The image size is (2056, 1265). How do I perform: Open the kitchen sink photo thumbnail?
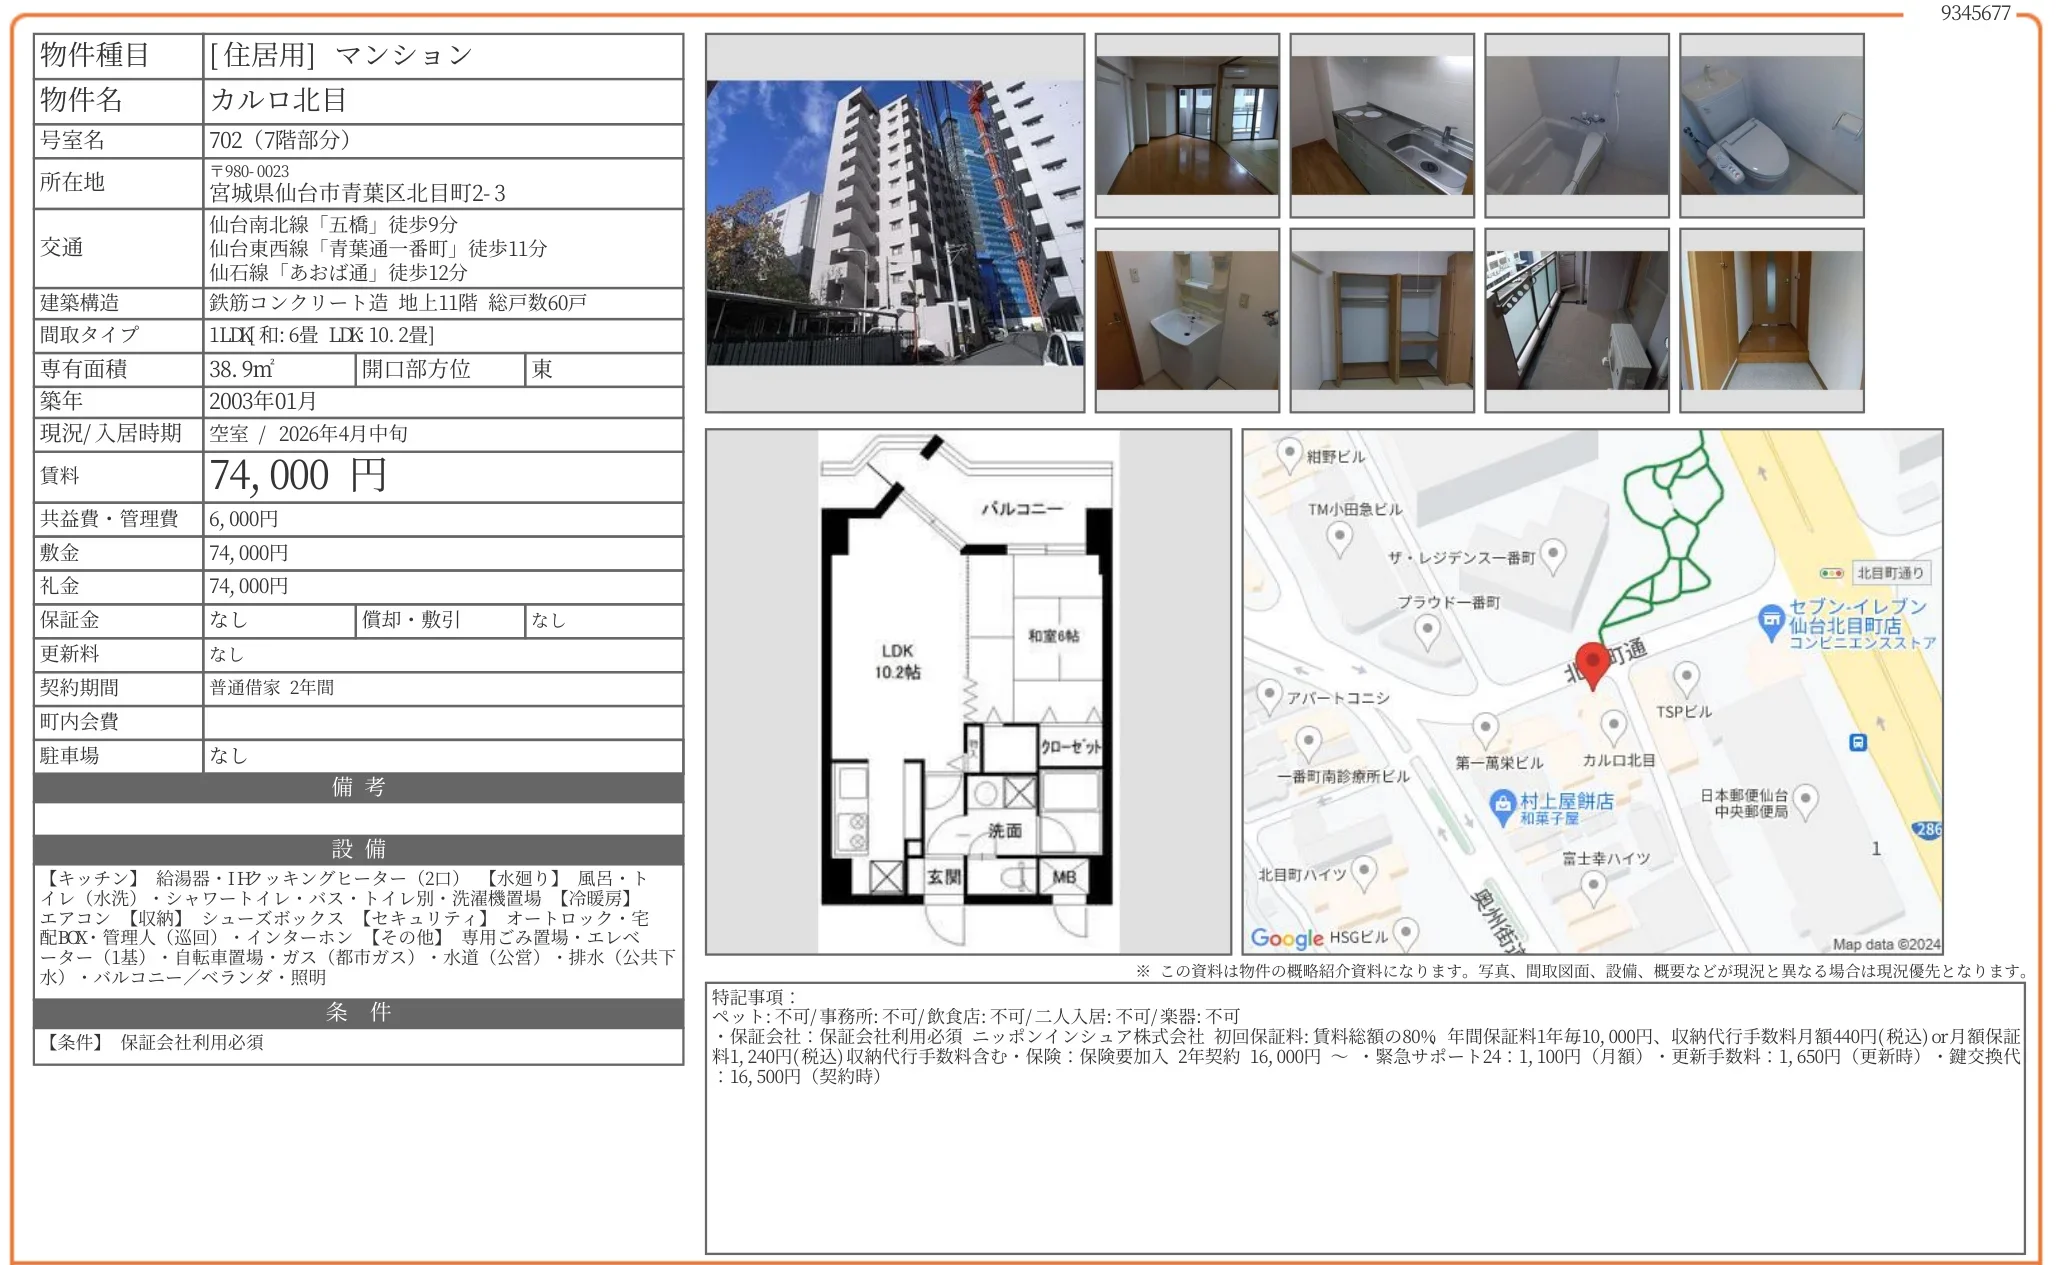(x=1381, y=125)
